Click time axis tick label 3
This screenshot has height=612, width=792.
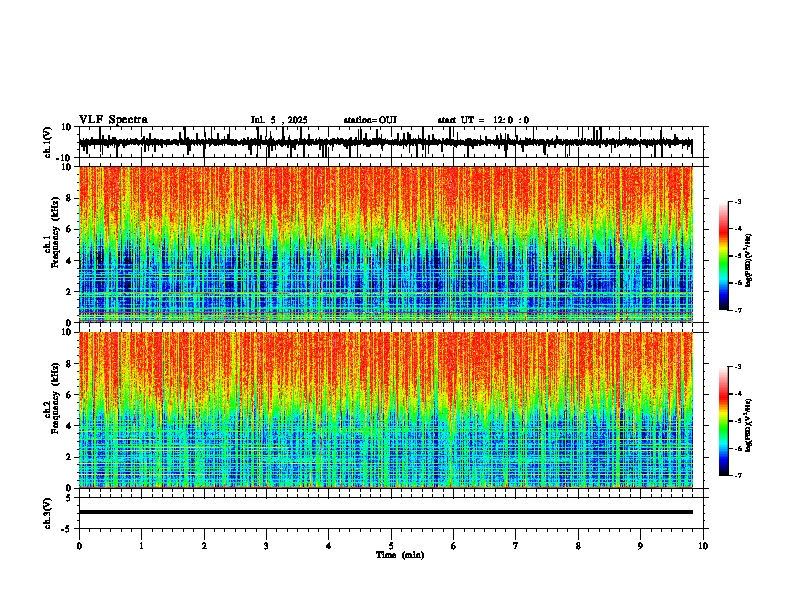tap(266, 546)
